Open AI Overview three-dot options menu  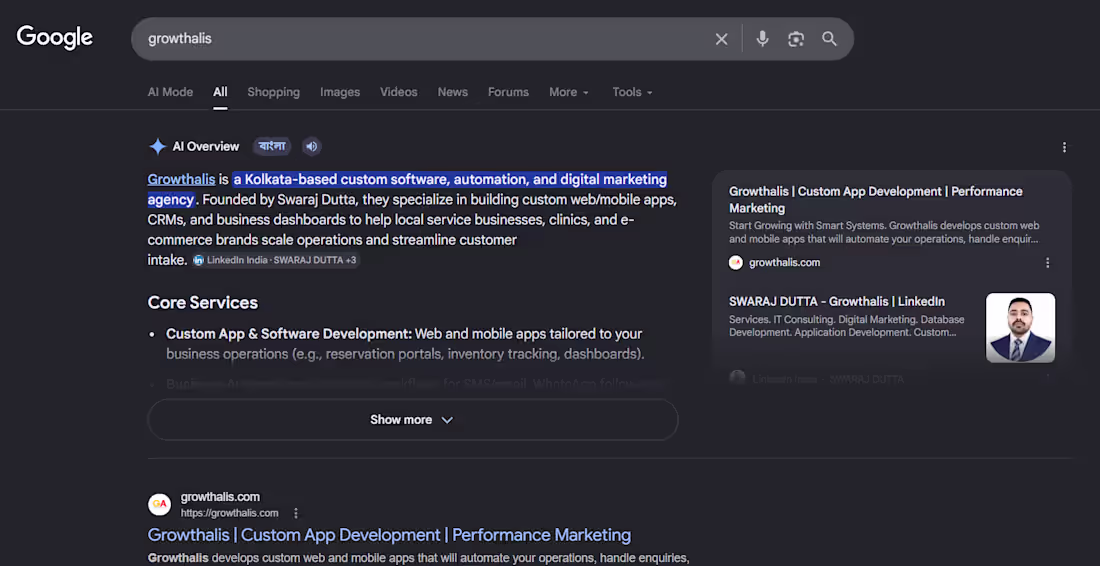tap(1064, 147)
